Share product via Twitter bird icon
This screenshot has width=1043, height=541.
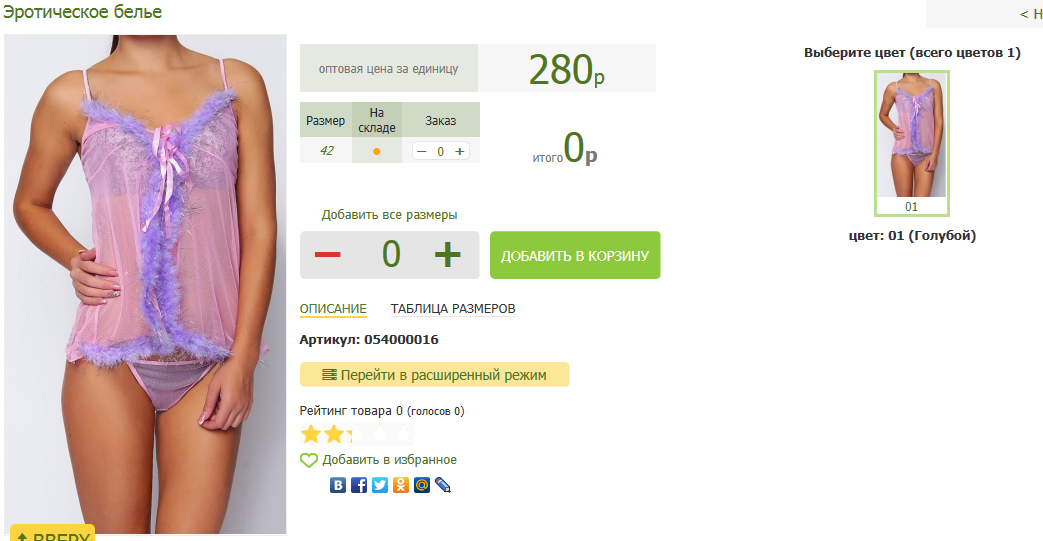pos(380,485)
